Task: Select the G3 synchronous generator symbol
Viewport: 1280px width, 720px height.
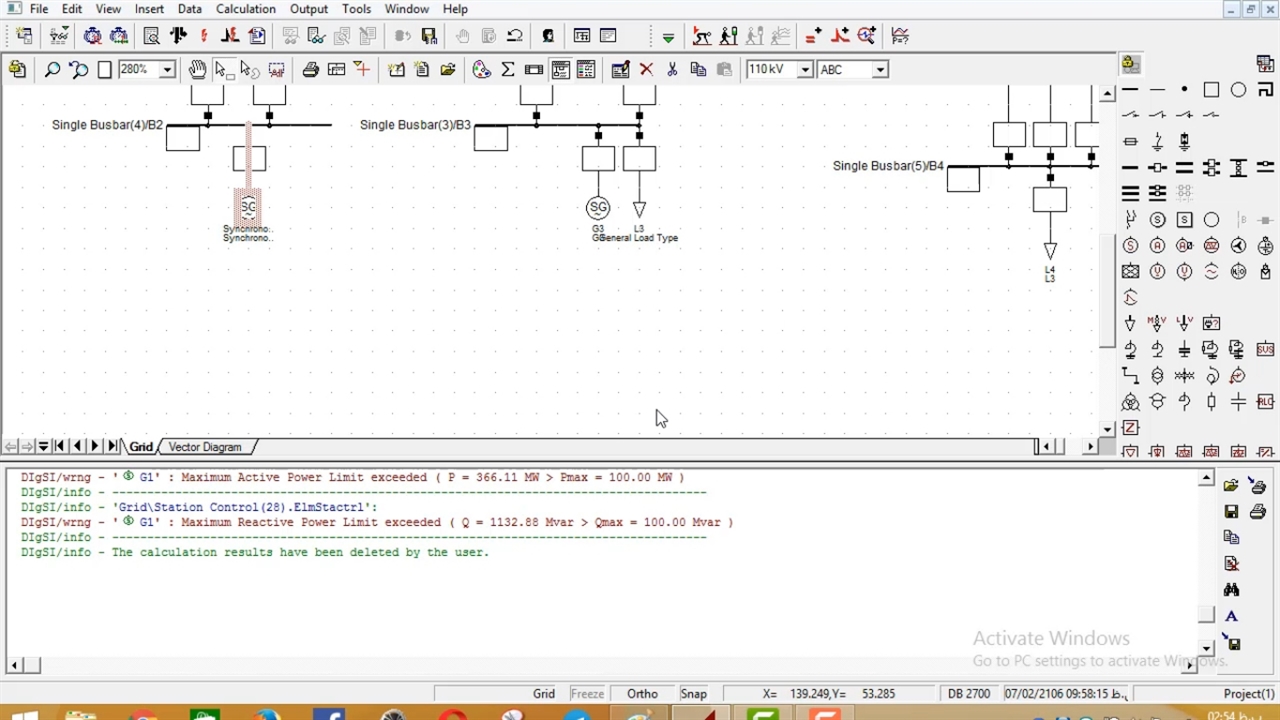Action: coord(598,208)
